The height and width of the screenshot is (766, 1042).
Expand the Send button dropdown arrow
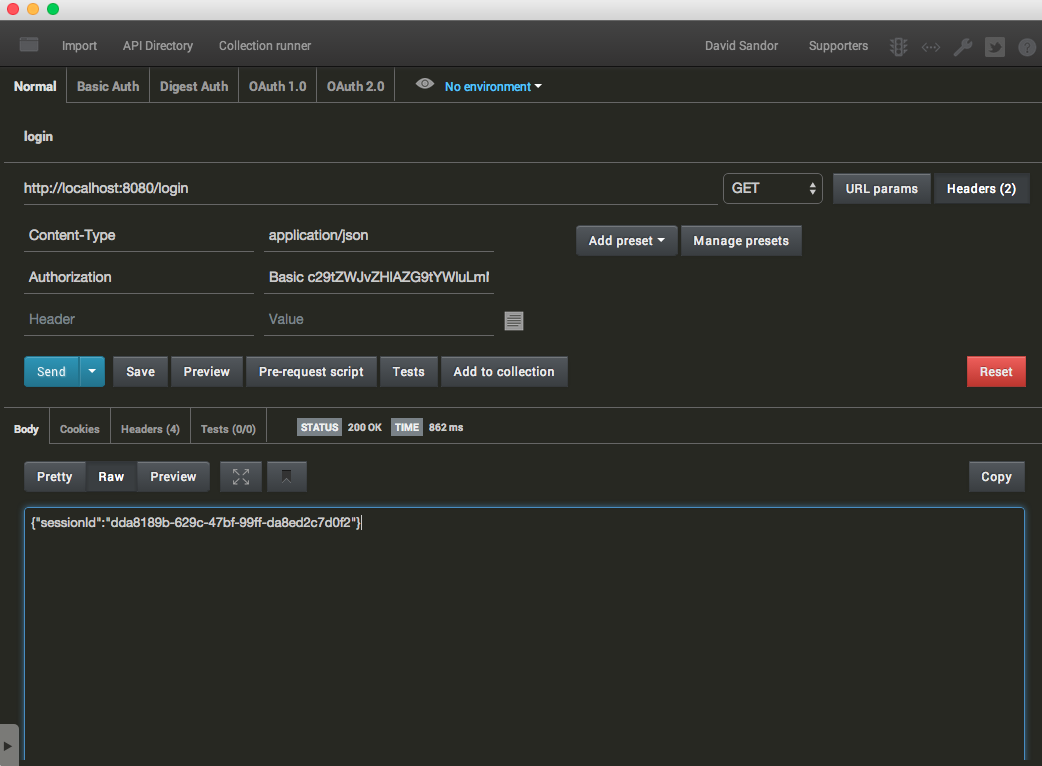tap(92, 371)
